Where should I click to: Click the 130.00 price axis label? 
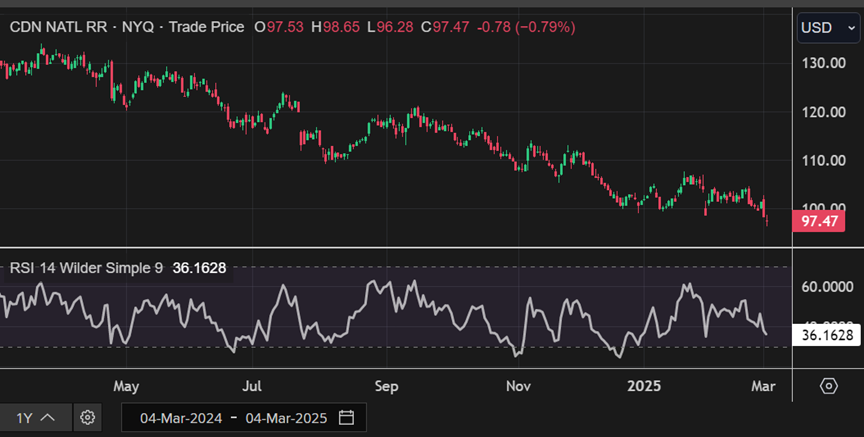point(825,63)
